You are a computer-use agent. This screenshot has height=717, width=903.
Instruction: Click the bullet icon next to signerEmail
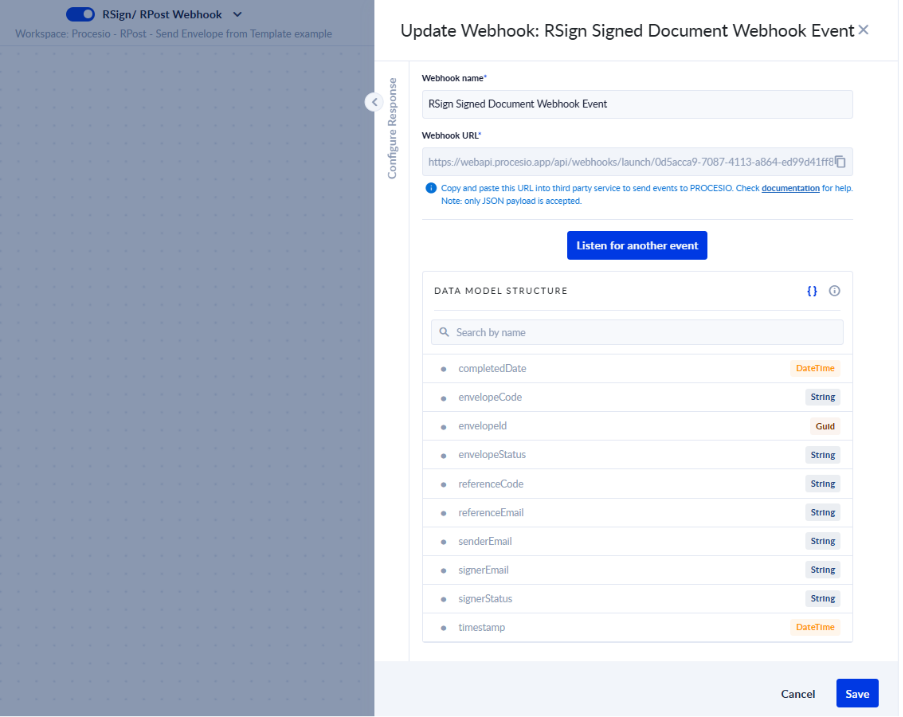[x=443, y=570]
